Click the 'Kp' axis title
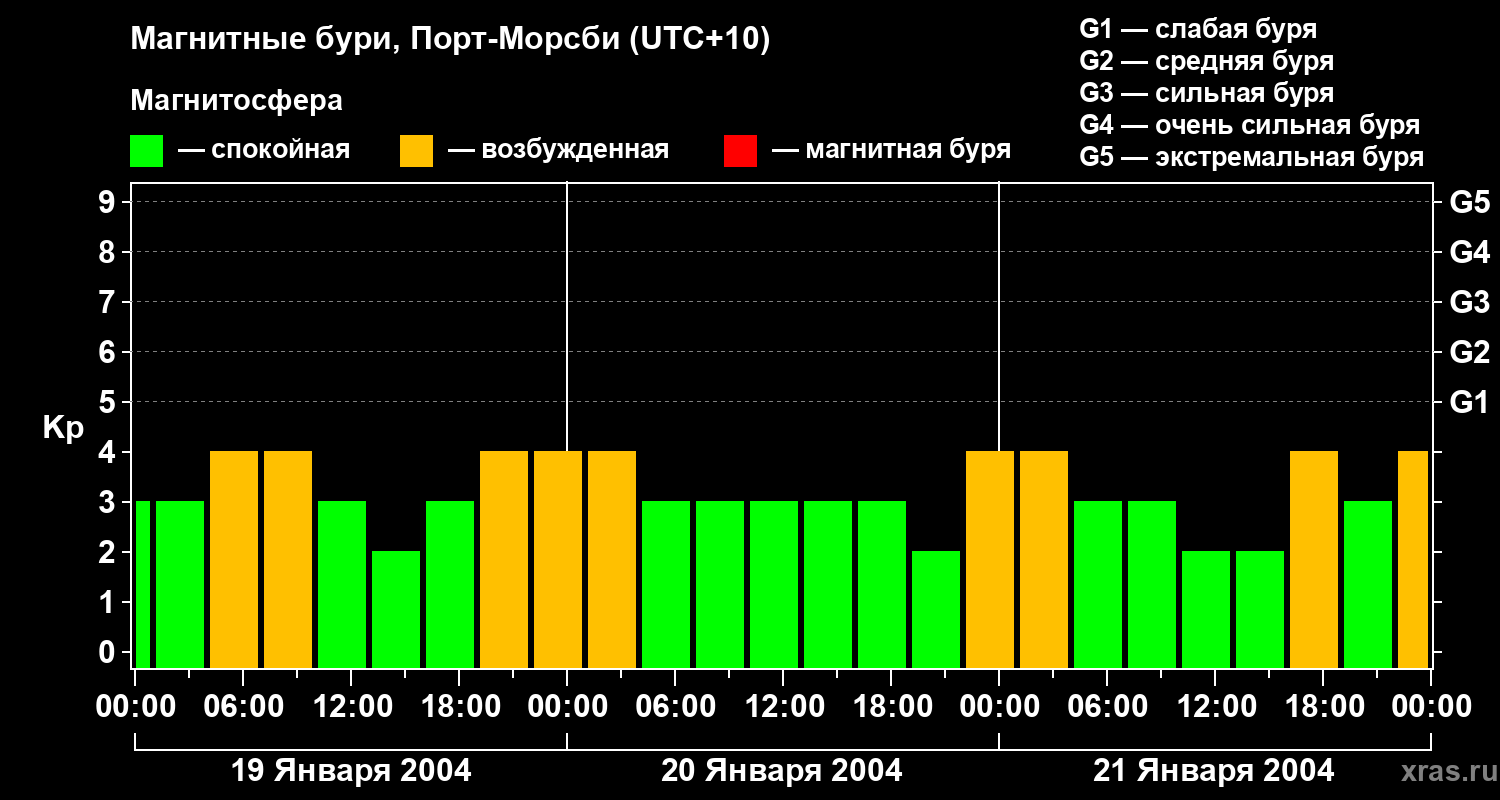This screenshot has width=1500, height=800. [63, 428]
